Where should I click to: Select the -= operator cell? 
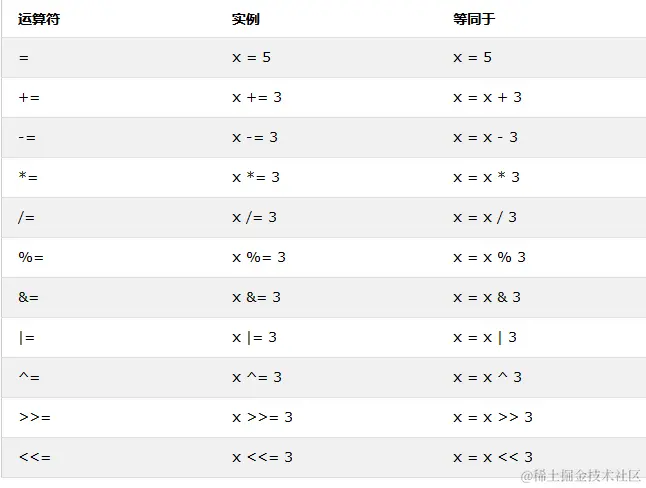point(27,138)
